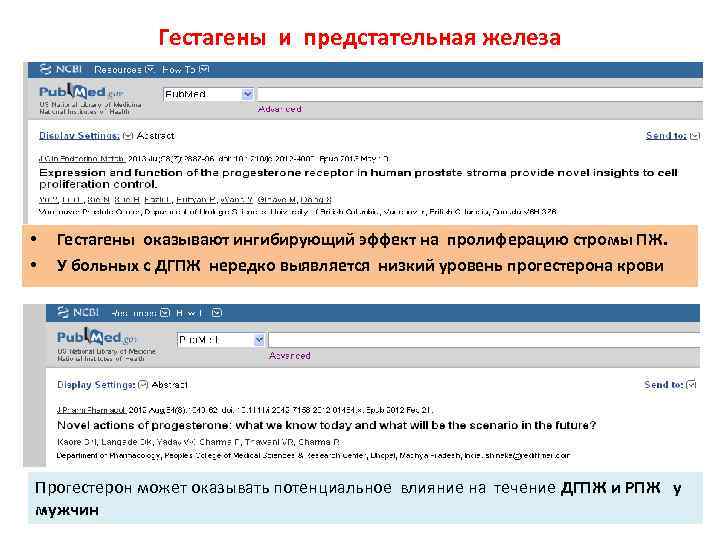Open the Advanced link under the upper search box

coord(280,109)
